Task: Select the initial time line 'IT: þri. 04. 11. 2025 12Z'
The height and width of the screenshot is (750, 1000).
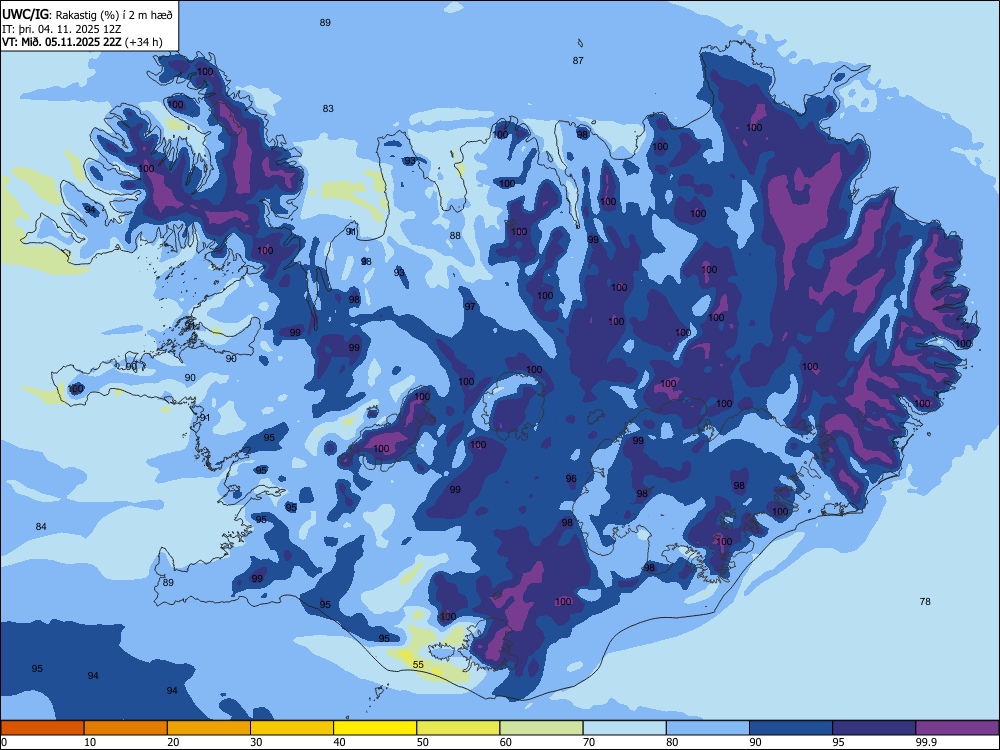Action: point(62,29)
